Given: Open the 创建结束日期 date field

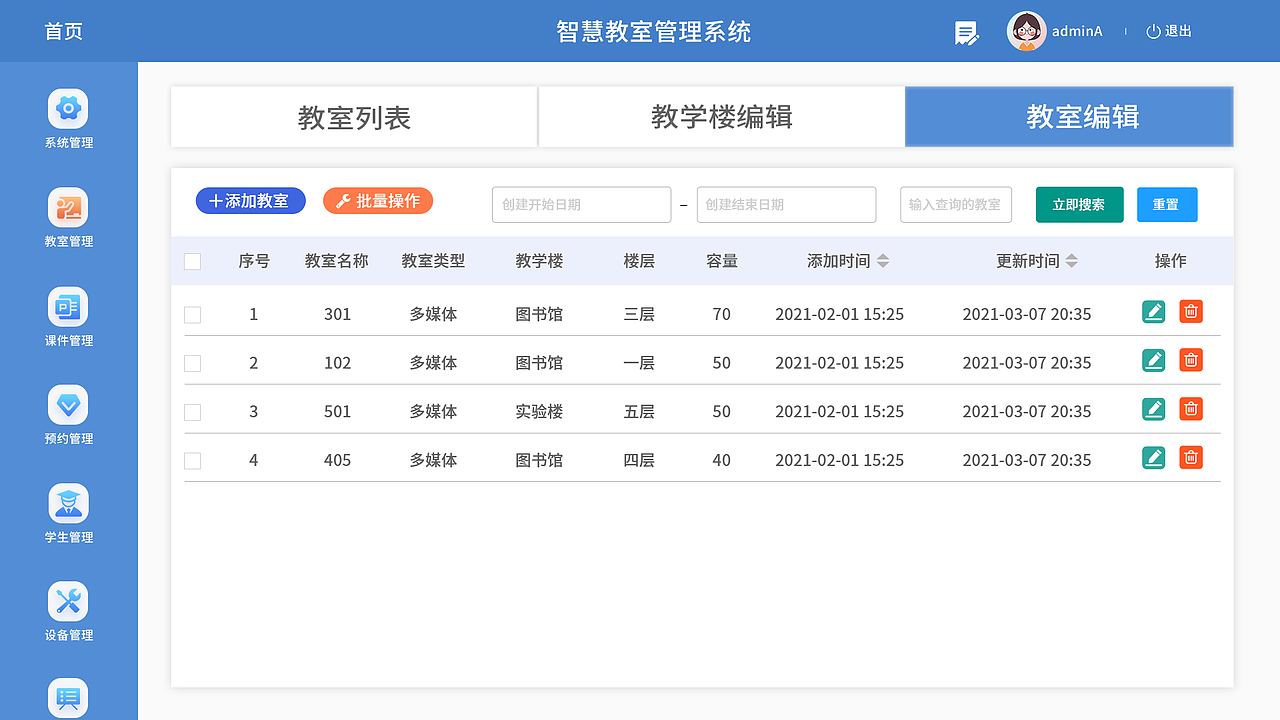Looking at the screenshot, I should [787, 205].
